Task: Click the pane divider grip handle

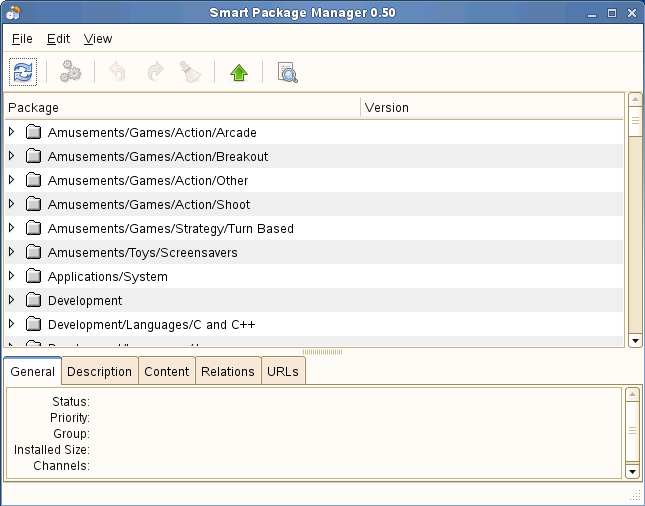Action: (322, 352)
